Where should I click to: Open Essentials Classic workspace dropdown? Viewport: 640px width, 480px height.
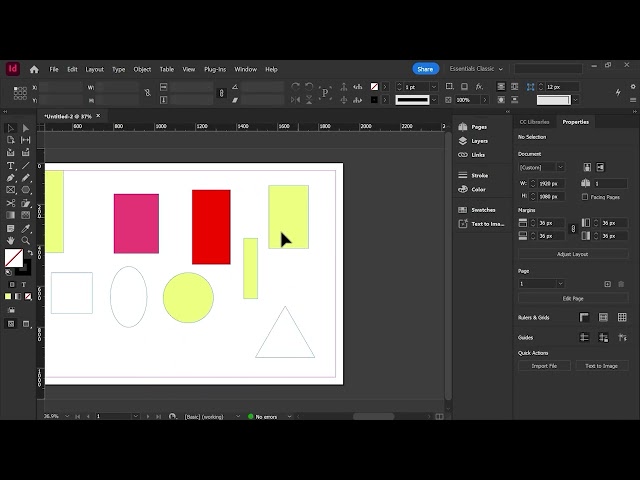point(476,69)
